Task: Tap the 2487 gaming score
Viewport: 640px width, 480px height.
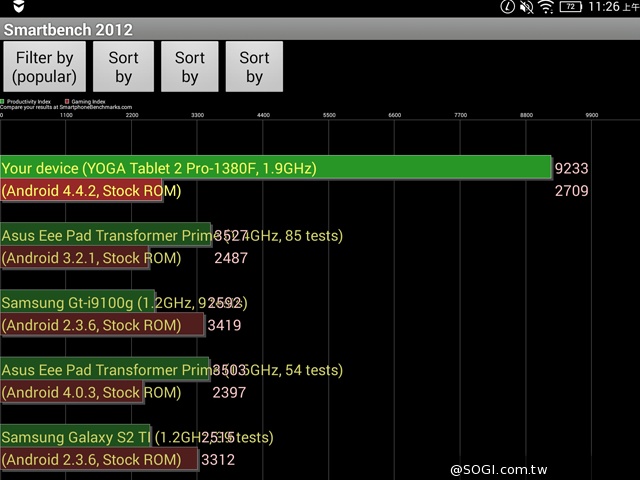Action: (x=231, y=258)
